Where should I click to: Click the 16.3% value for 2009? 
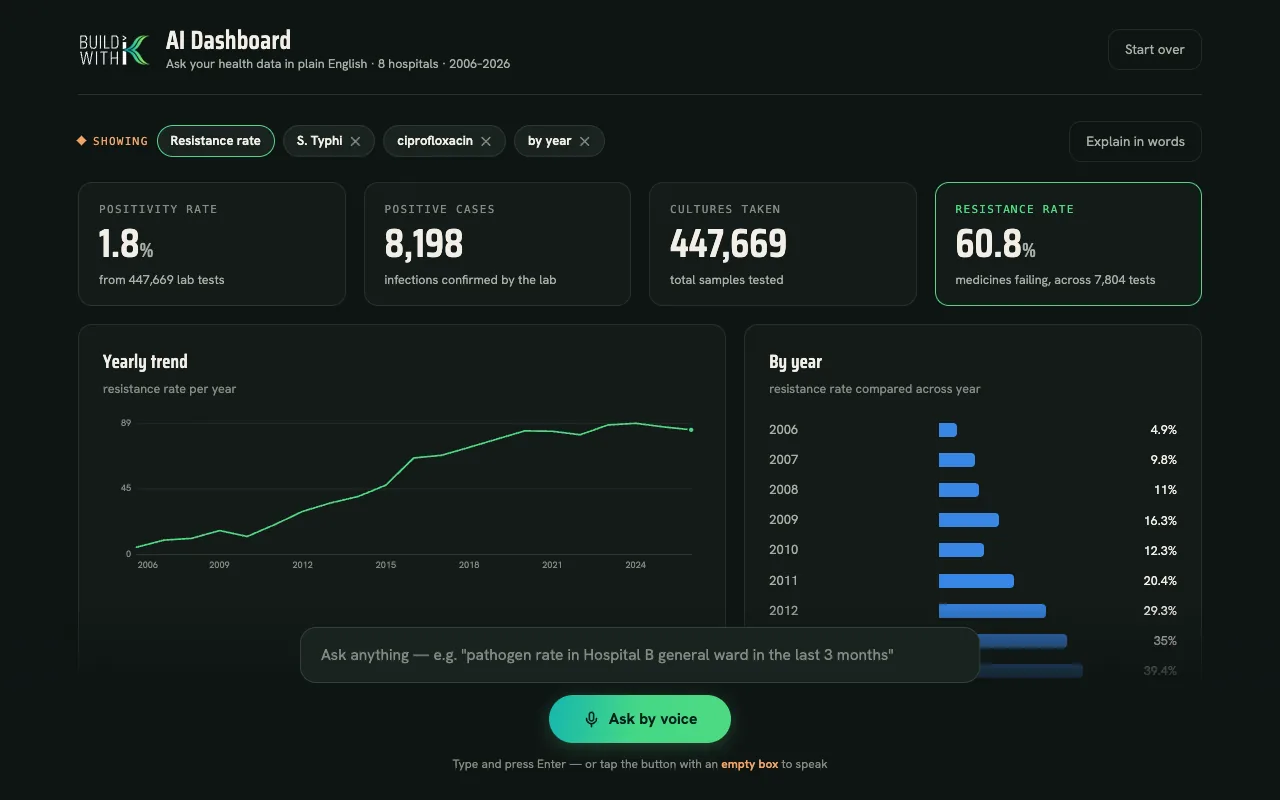click(1160, 521)
